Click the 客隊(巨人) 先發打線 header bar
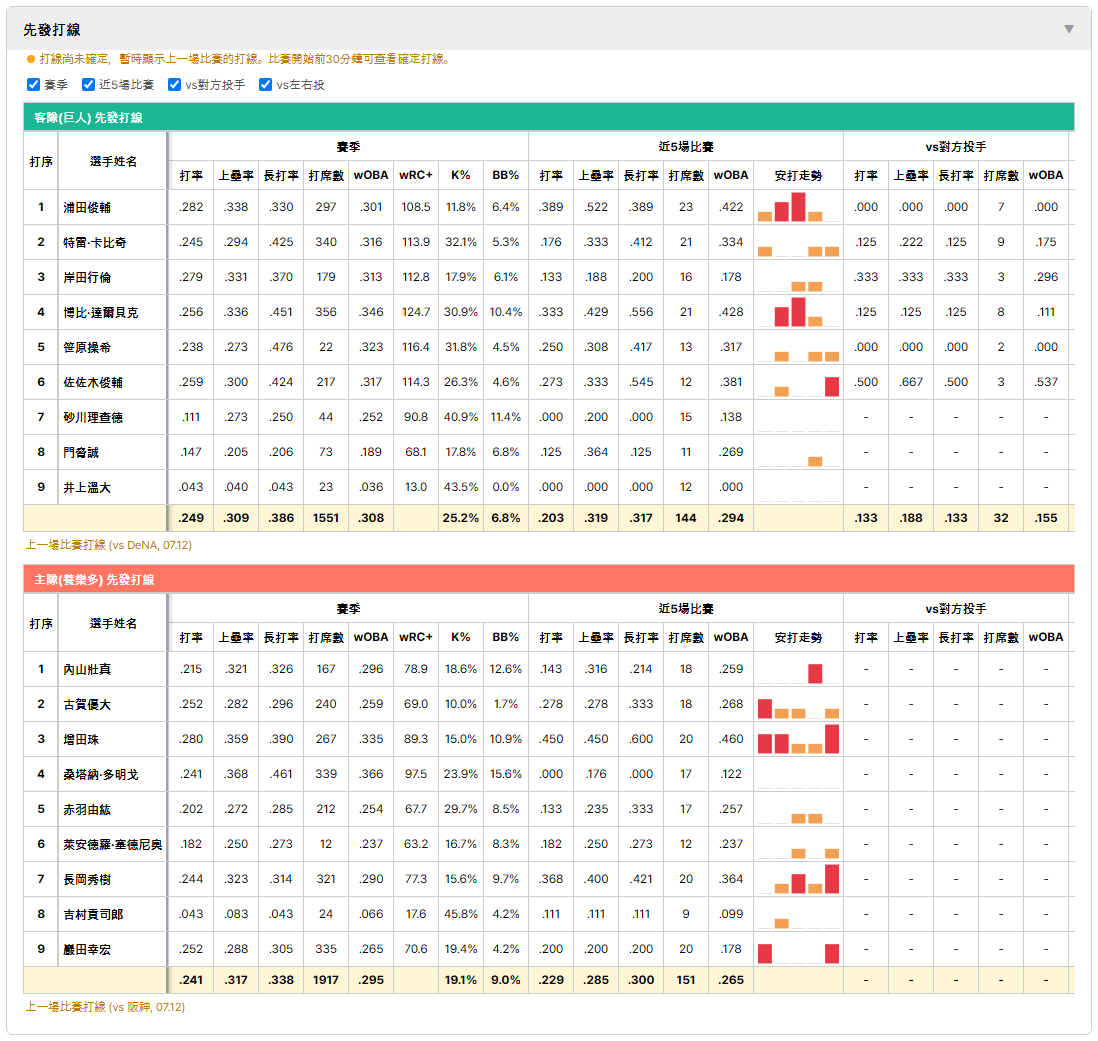The width and height of the screenshot is (1098, 1041). pyautogui.click(x=548, y=117)
